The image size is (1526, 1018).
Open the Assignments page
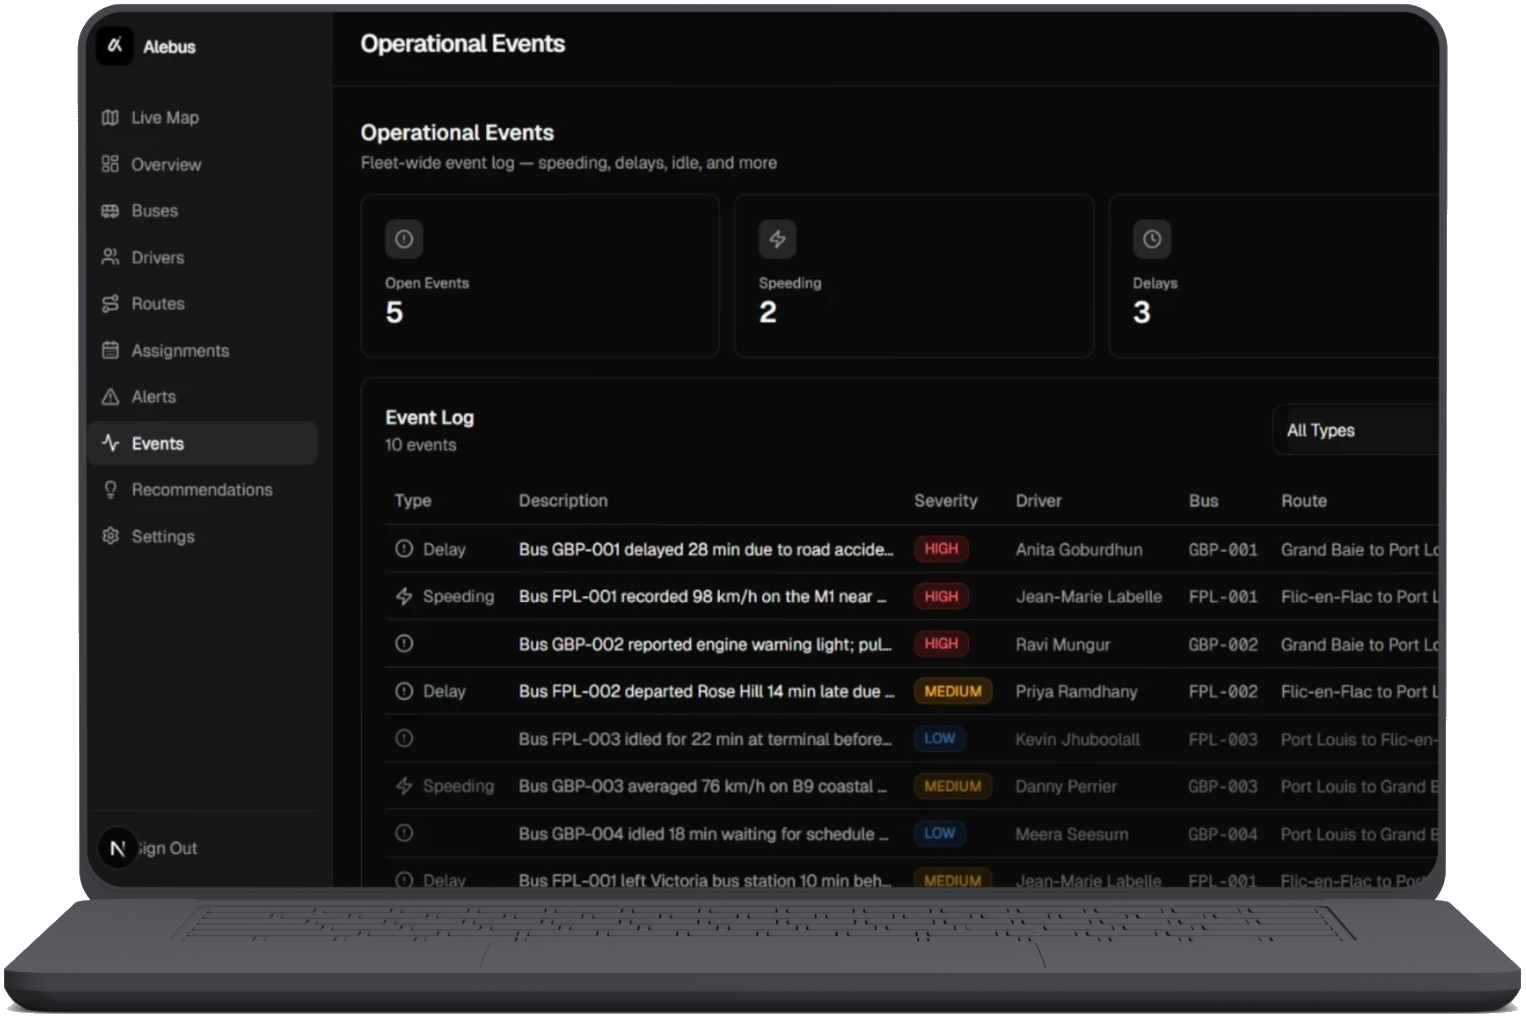pyautogui.click(x=202, y=350)
